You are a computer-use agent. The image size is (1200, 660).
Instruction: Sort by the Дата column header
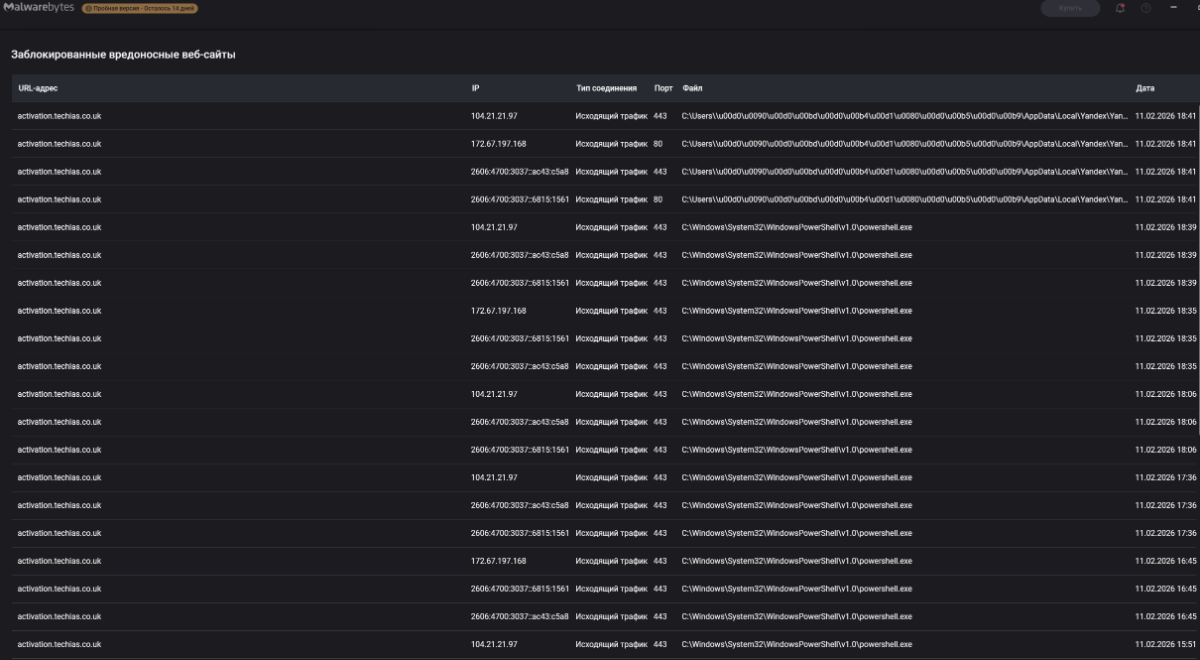click(x=1145, y=88)
